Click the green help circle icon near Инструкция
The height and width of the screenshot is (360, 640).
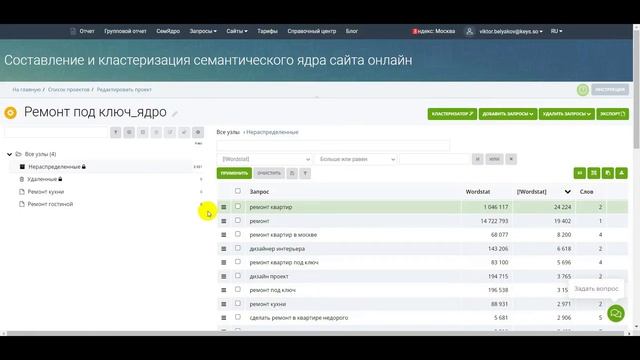[583, 90]
